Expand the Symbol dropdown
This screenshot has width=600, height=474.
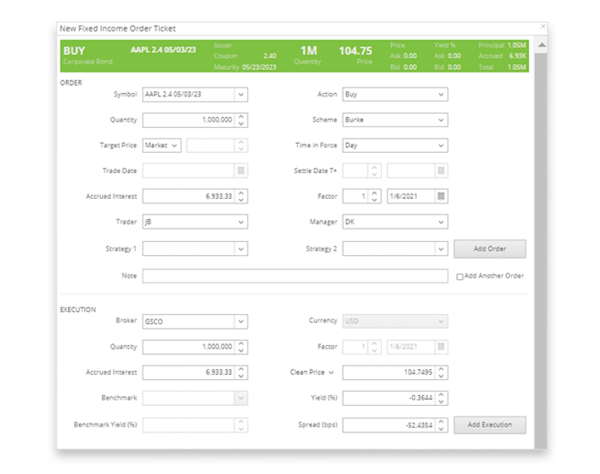tap(241, 95)
